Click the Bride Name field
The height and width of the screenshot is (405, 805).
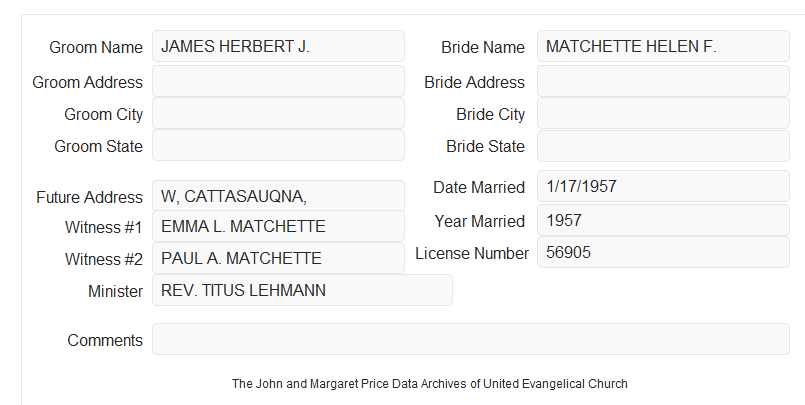[x=663, y=46]
